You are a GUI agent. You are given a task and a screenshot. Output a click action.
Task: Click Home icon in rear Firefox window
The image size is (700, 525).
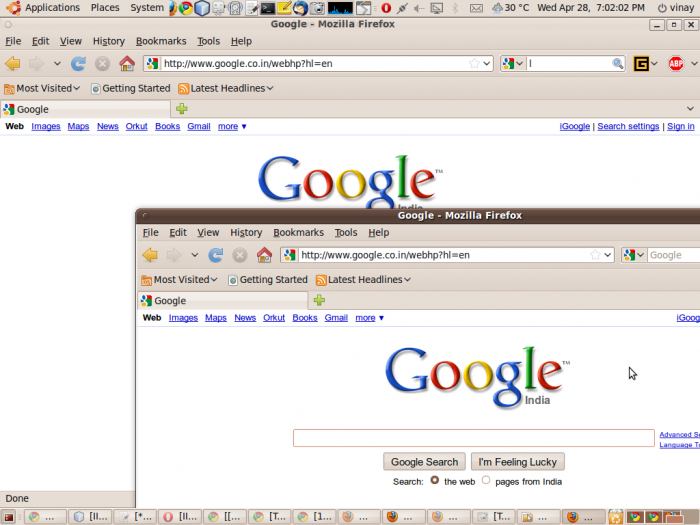[127, 64]
